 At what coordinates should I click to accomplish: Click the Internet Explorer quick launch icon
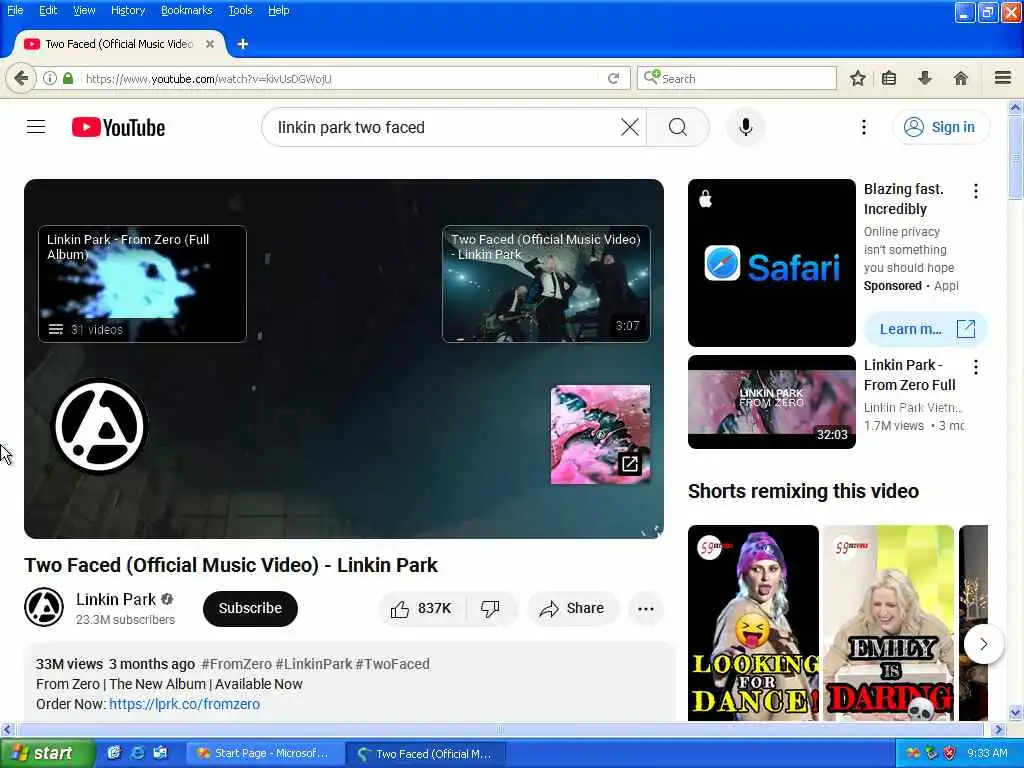[138, 753]
